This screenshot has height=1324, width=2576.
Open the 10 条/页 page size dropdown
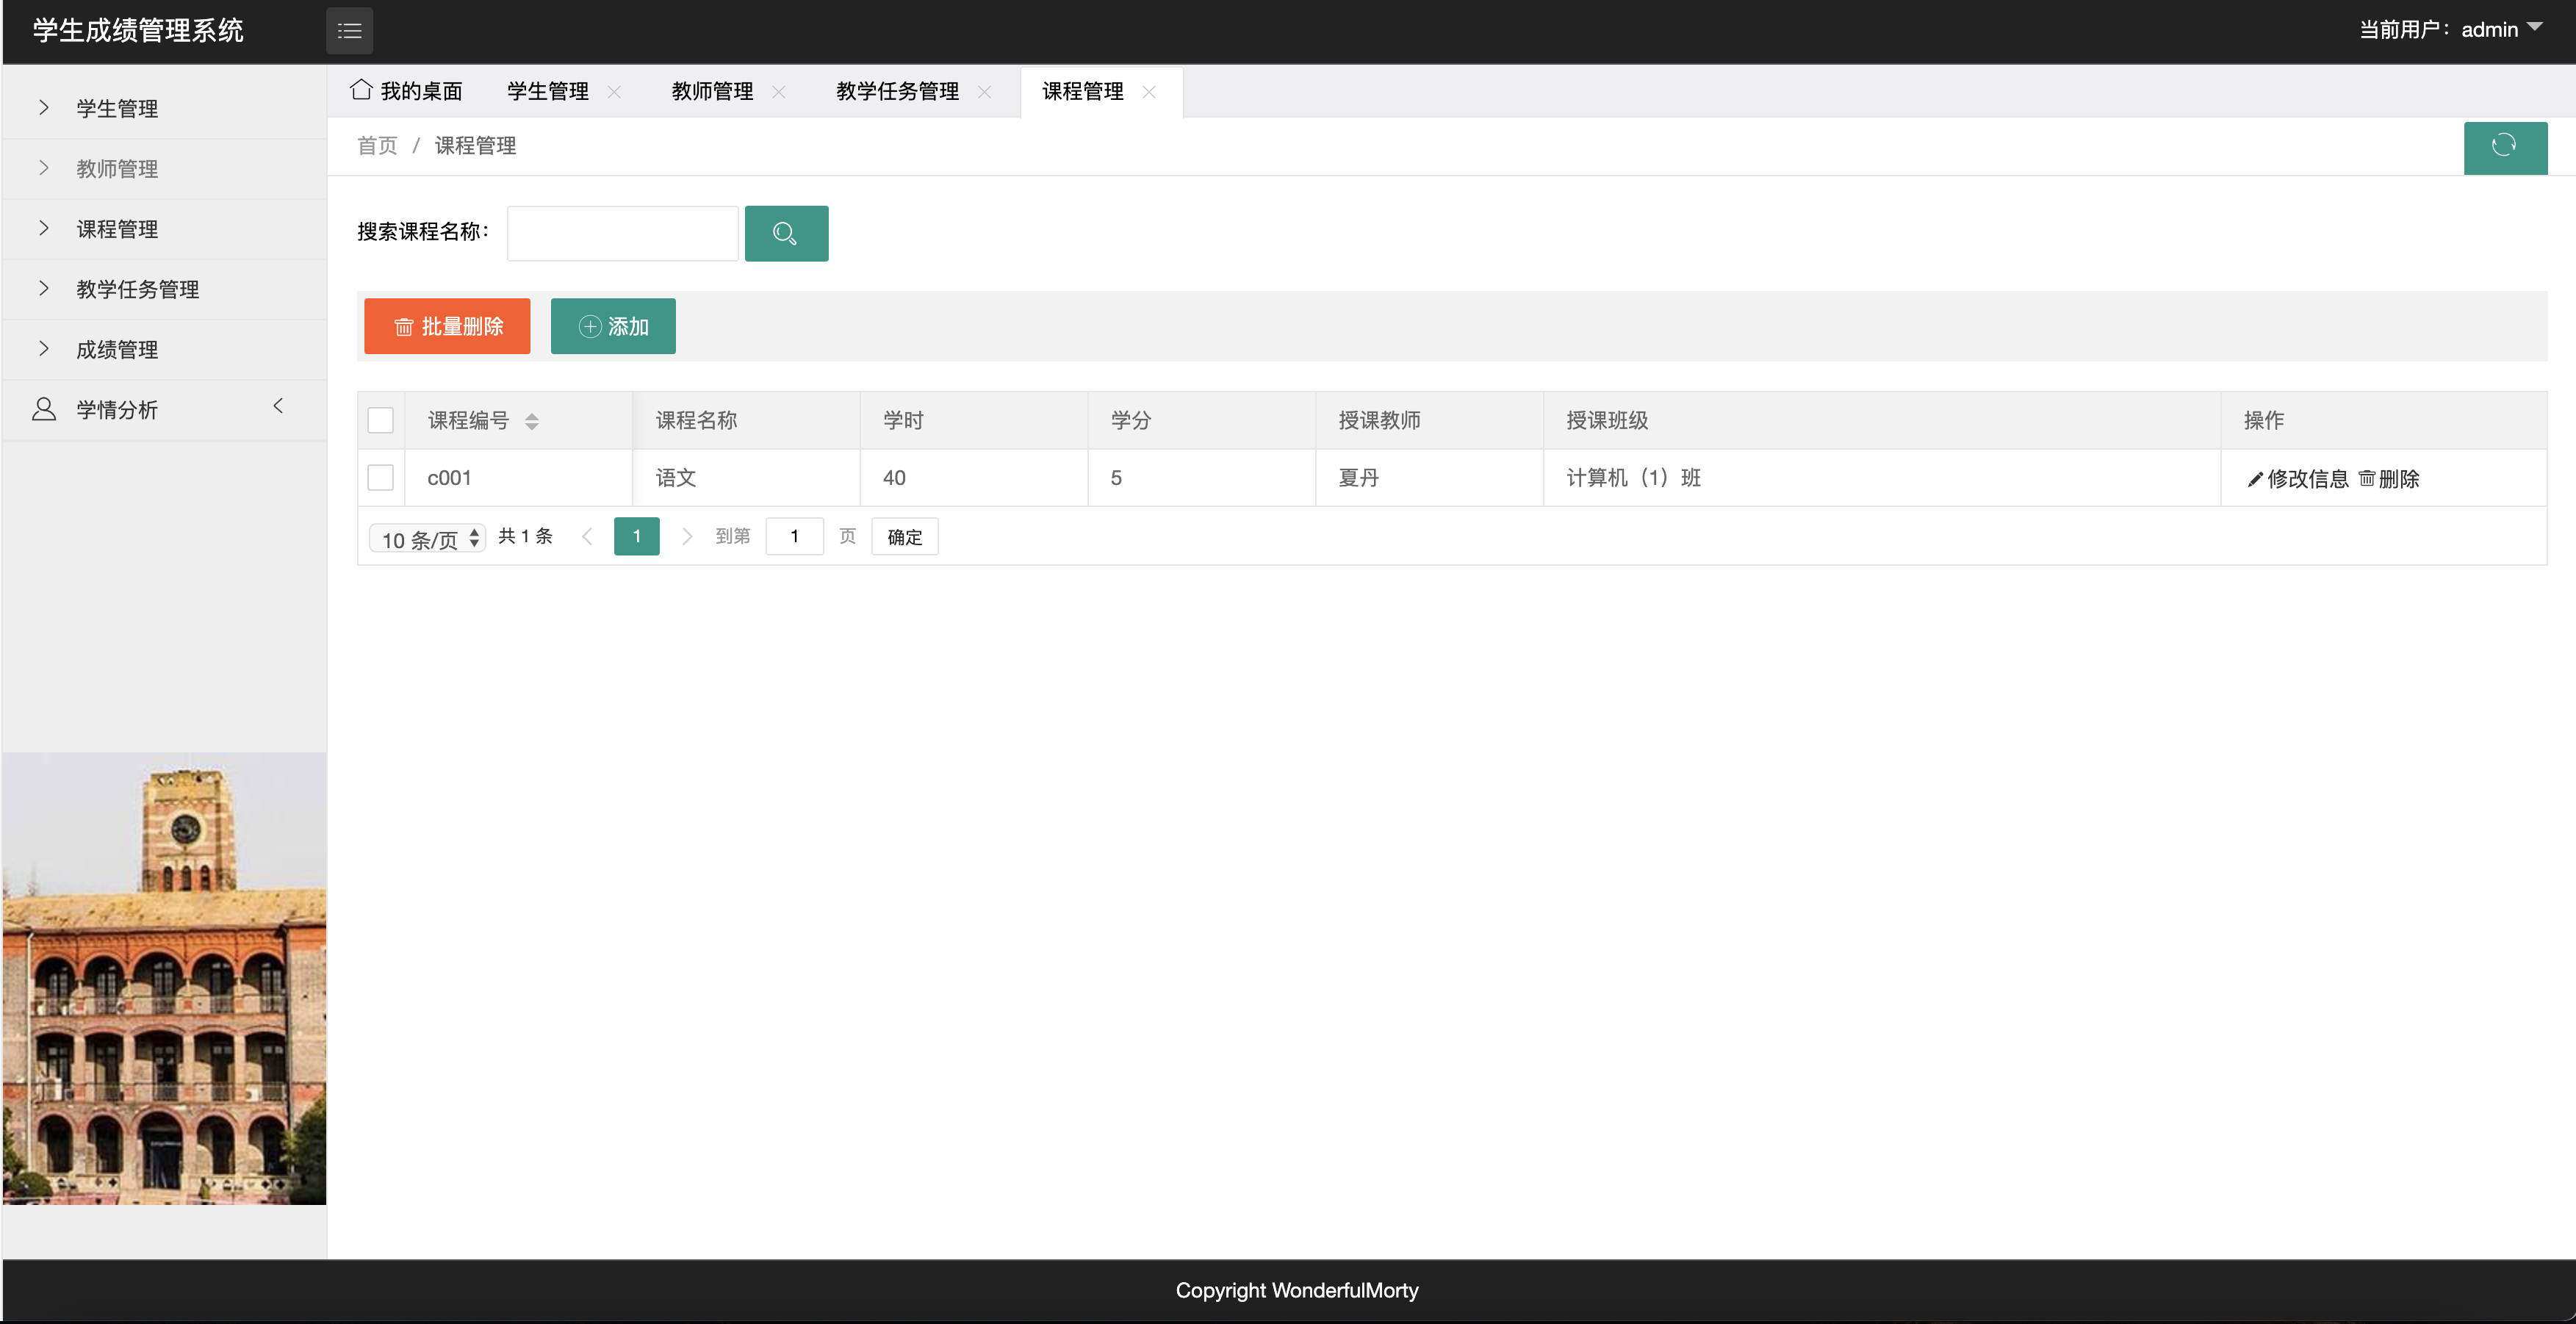(x=428, y=539)
